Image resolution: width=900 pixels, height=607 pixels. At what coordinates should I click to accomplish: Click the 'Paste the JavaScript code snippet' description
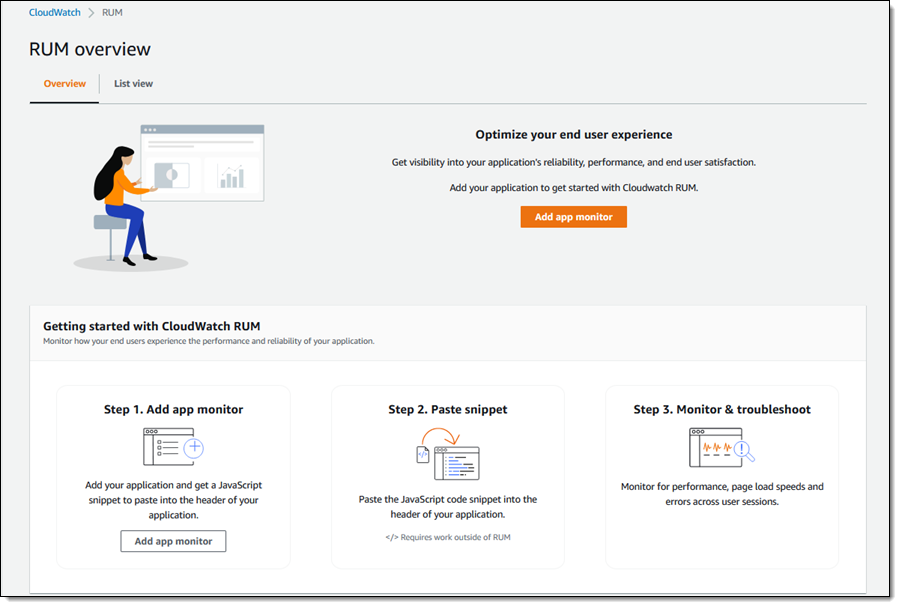448,507
